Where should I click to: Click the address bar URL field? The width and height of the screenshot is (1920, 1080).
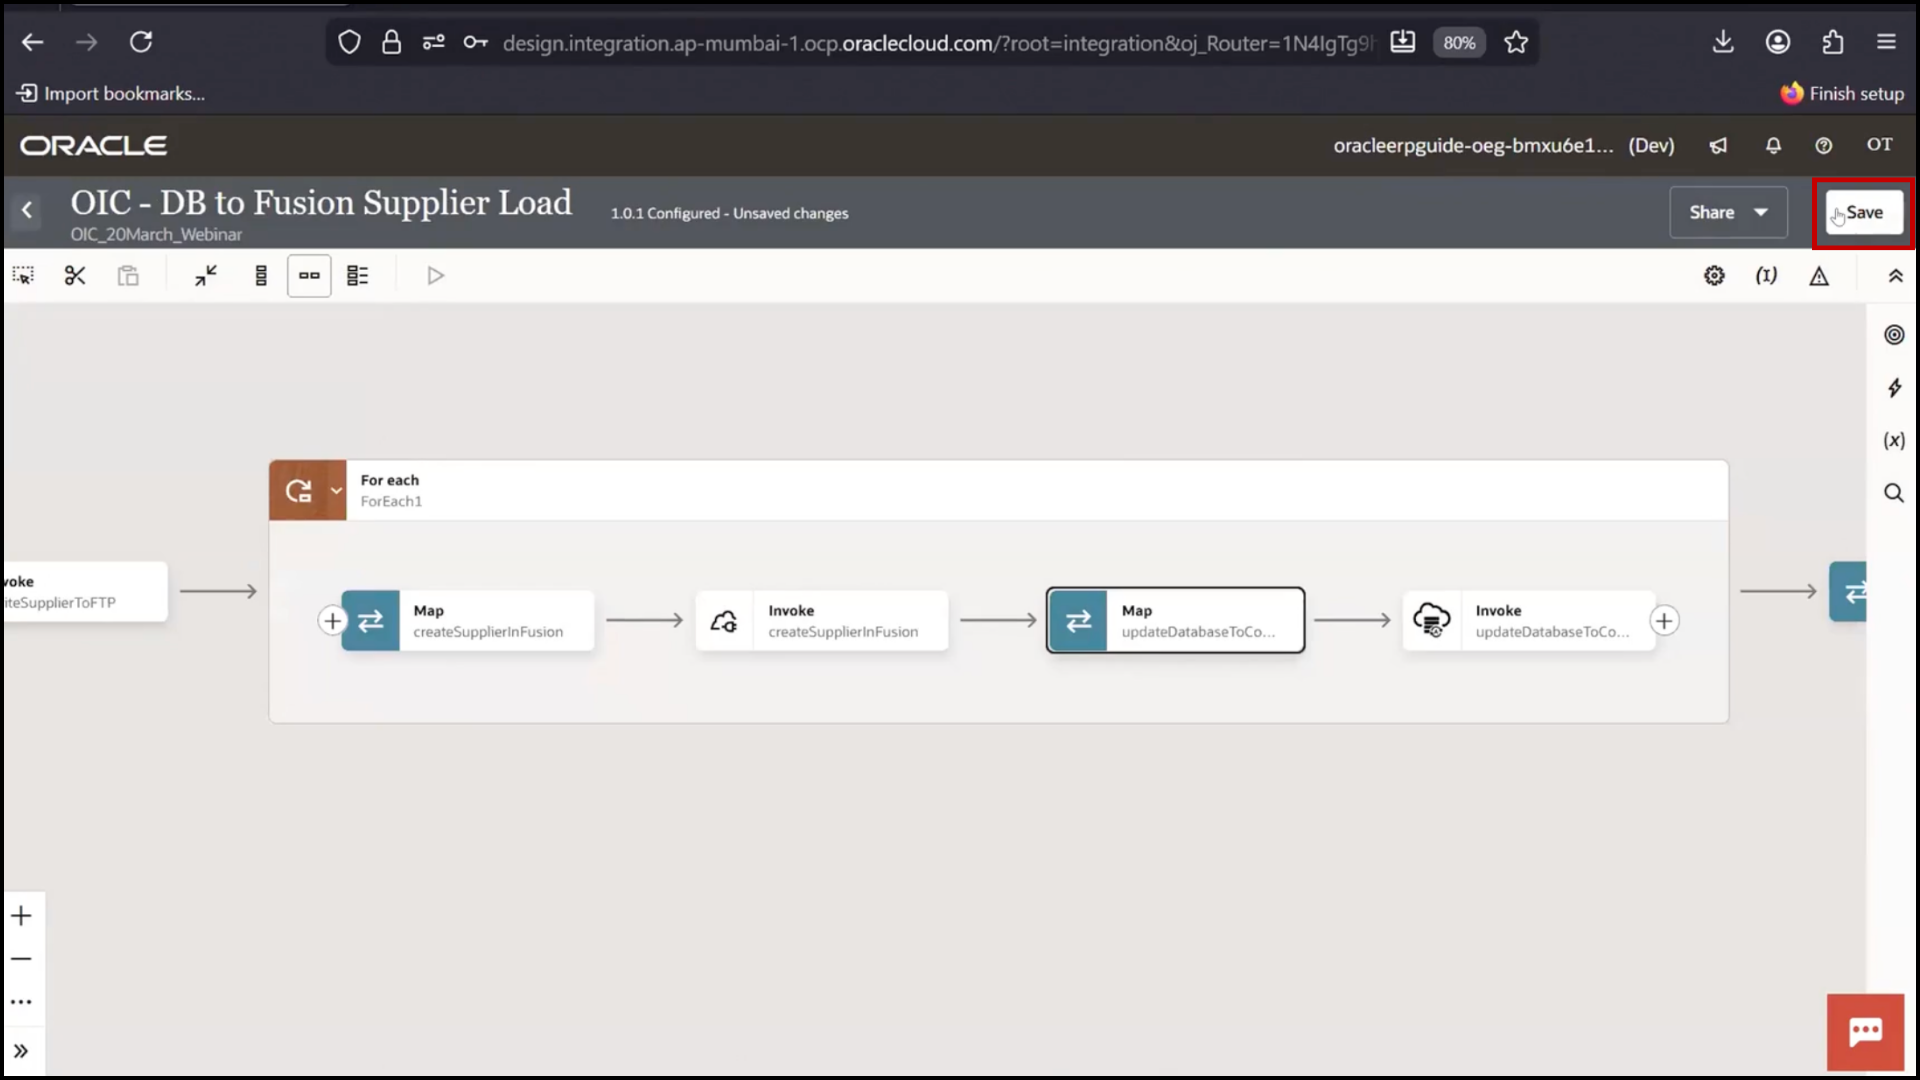tap(938, 43)
